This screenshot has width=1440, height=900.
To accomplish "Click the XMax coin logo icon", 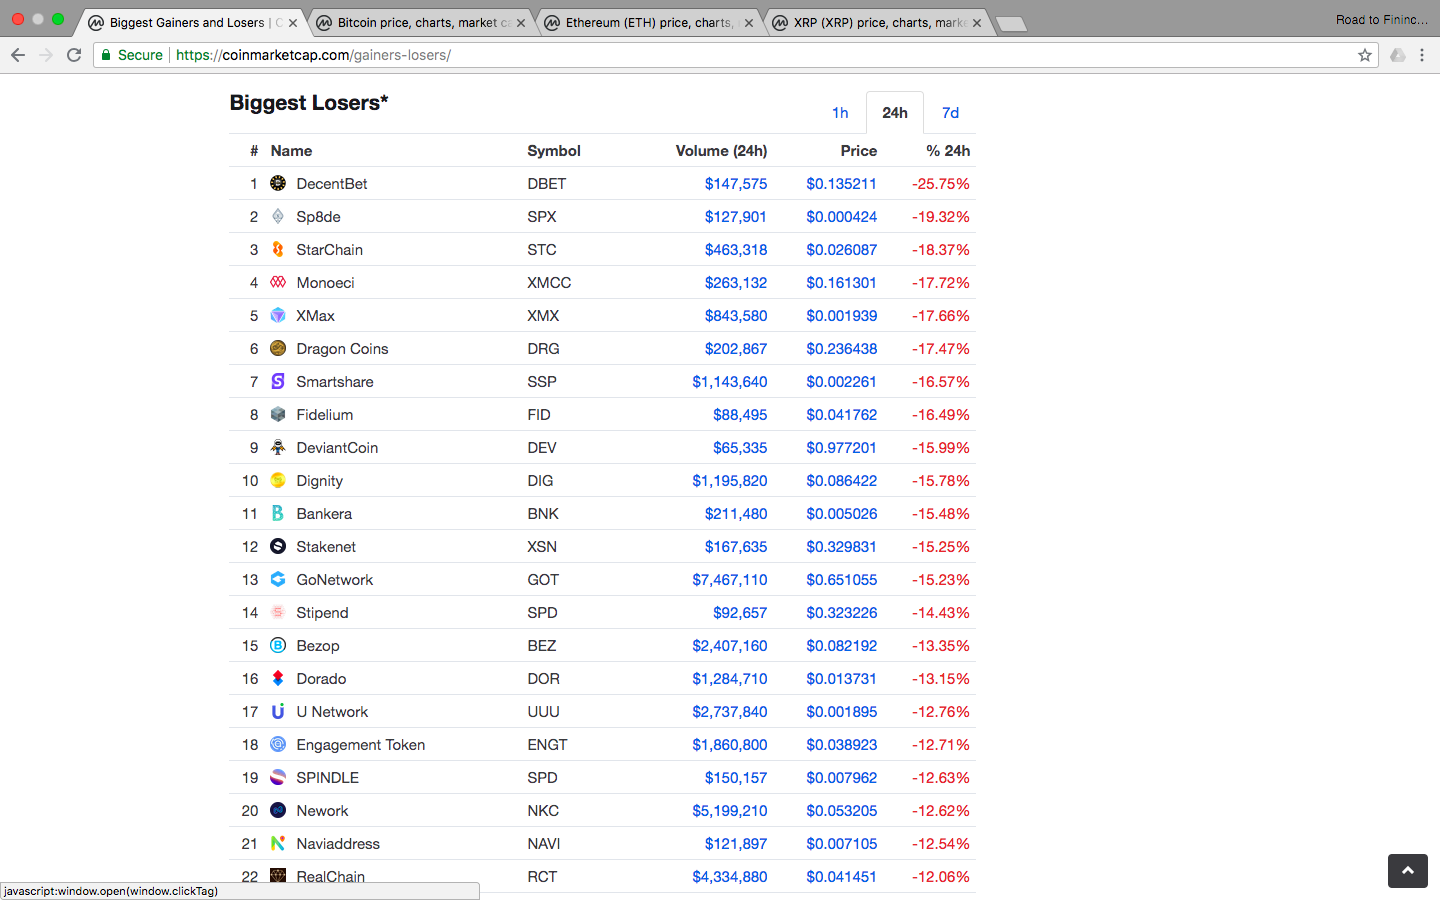I will coord(278,315).
